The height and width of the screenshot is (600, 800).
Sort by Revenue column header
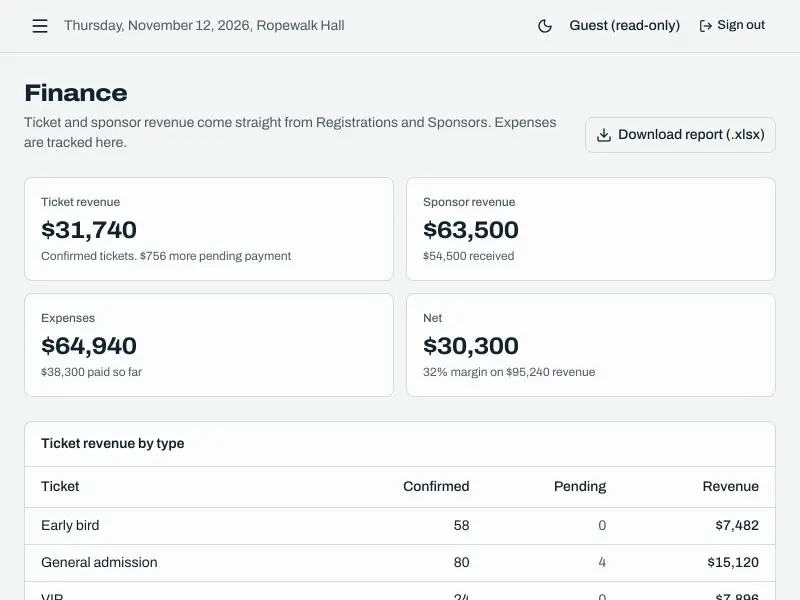tap(731, 486)
